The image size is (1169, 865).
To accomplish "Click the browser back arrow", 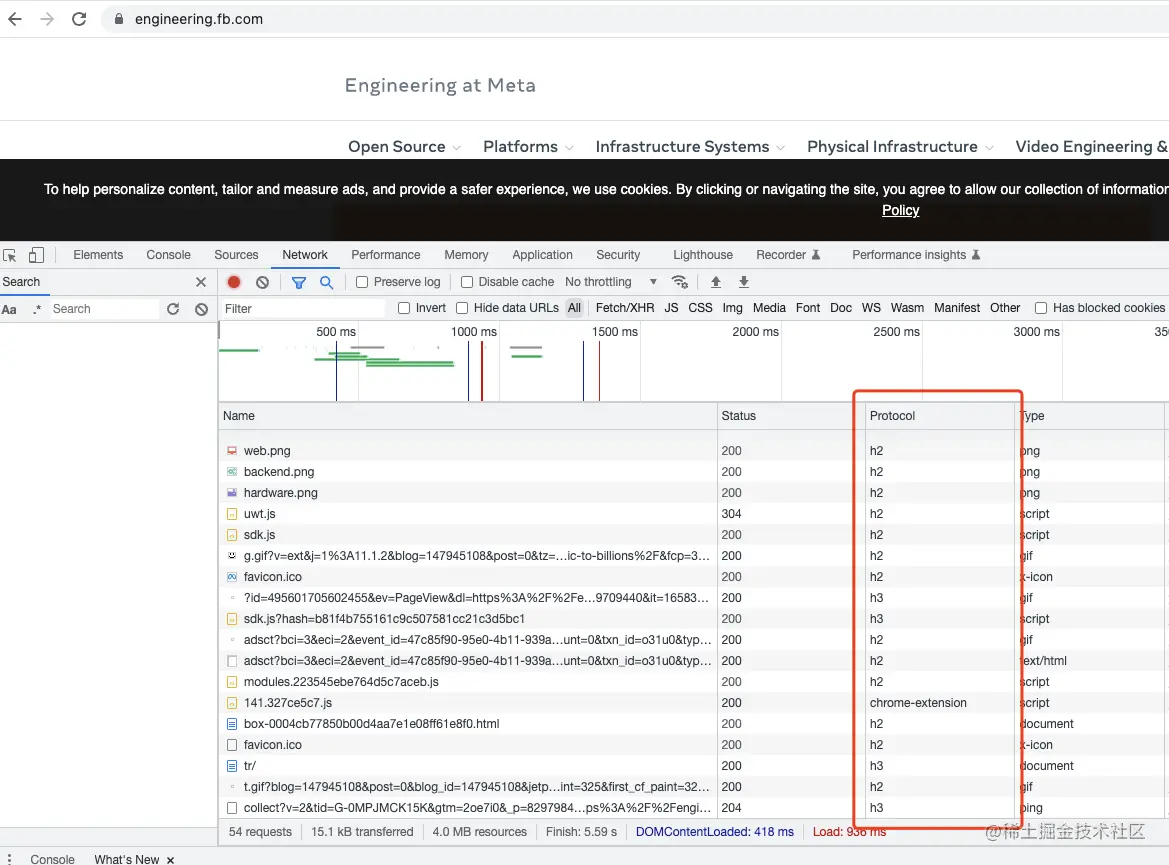I will pyautogui.click(x=15, y=19).
